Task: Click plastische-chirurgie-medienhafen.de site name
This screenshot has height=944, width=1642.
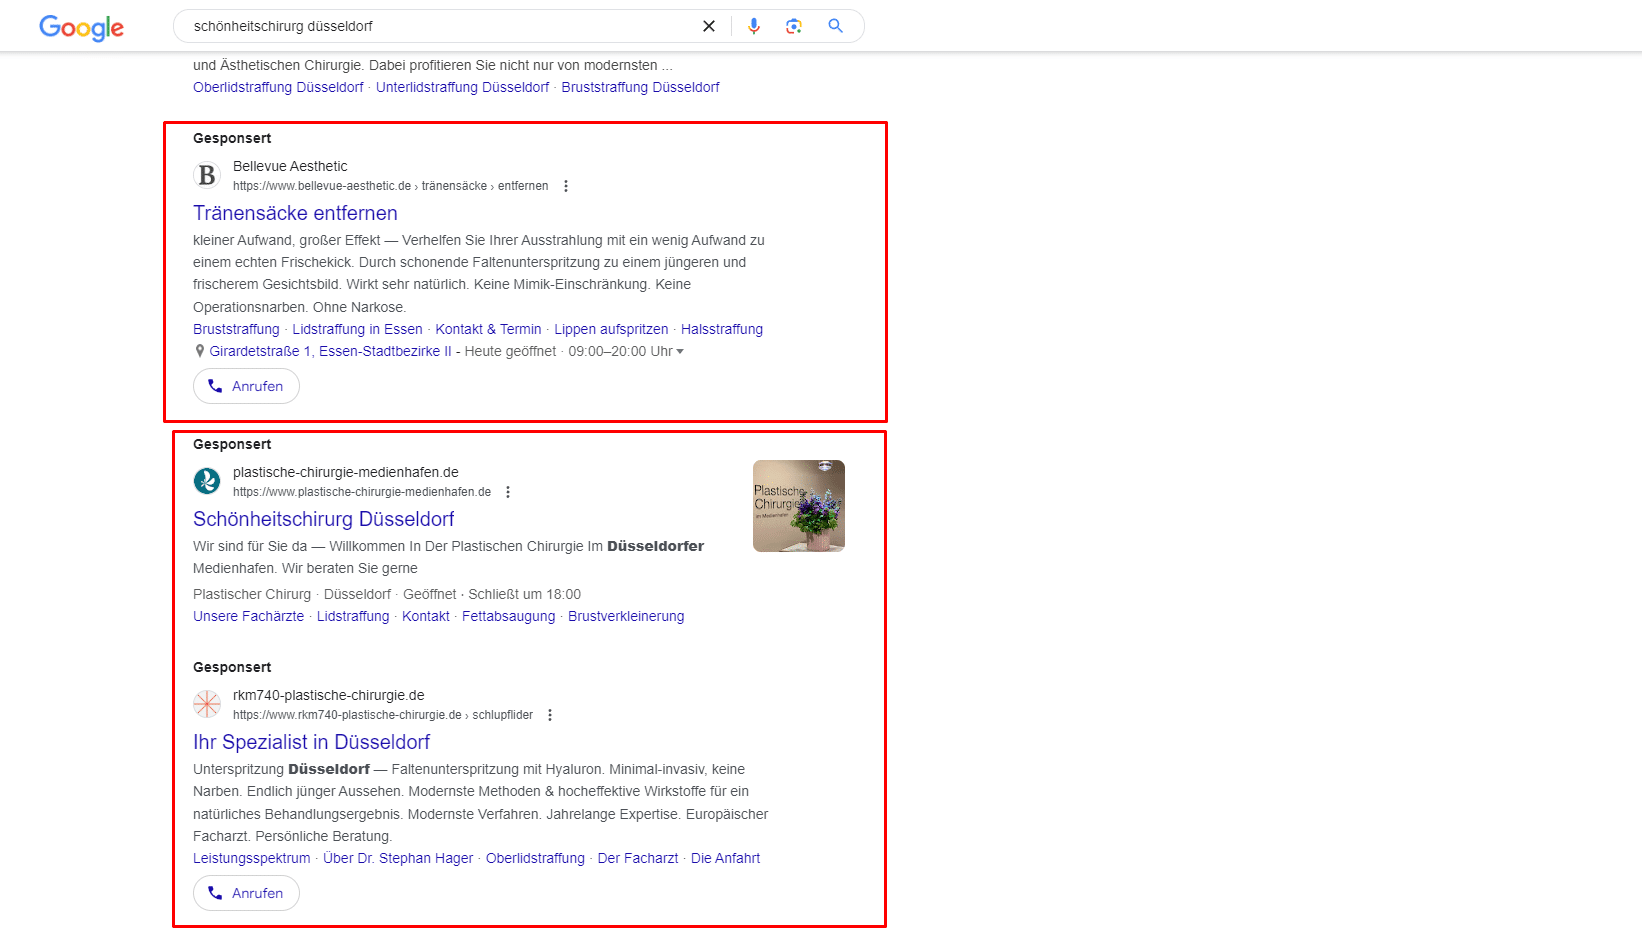Action: click(x=346, y=472)
